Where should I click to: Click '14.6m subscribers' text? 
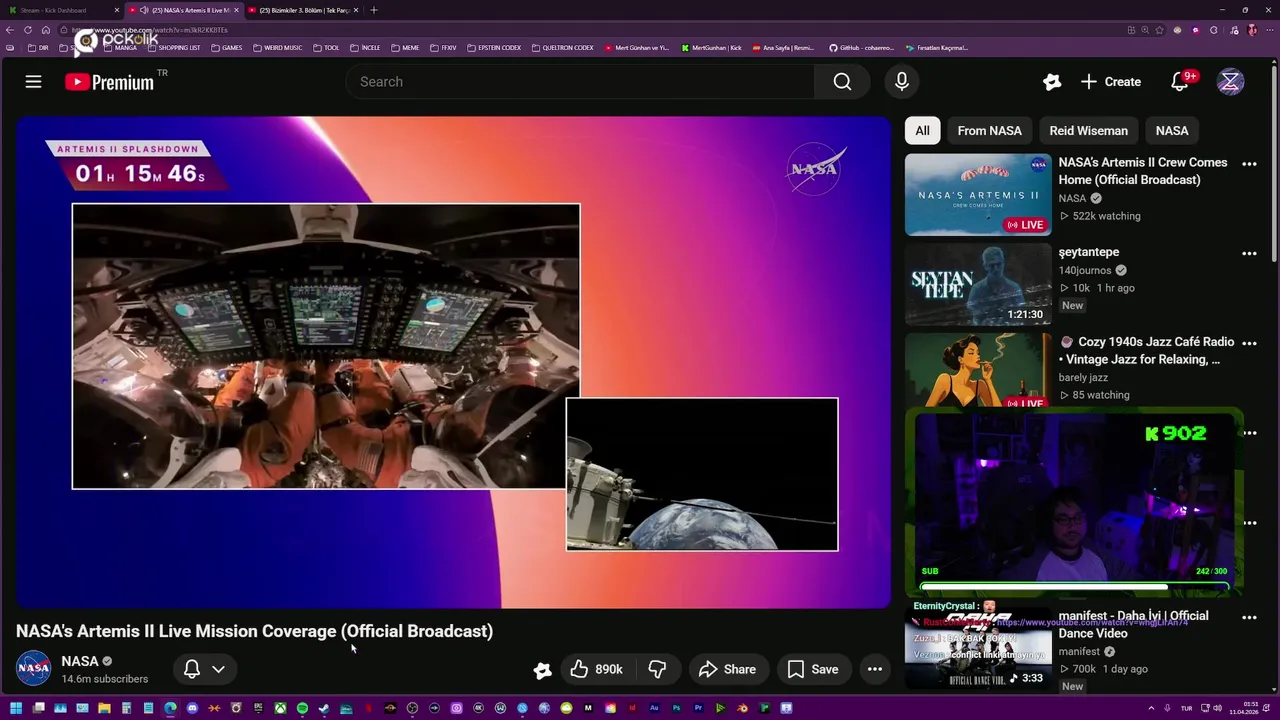pyautogui.click(x=105, y=679)
